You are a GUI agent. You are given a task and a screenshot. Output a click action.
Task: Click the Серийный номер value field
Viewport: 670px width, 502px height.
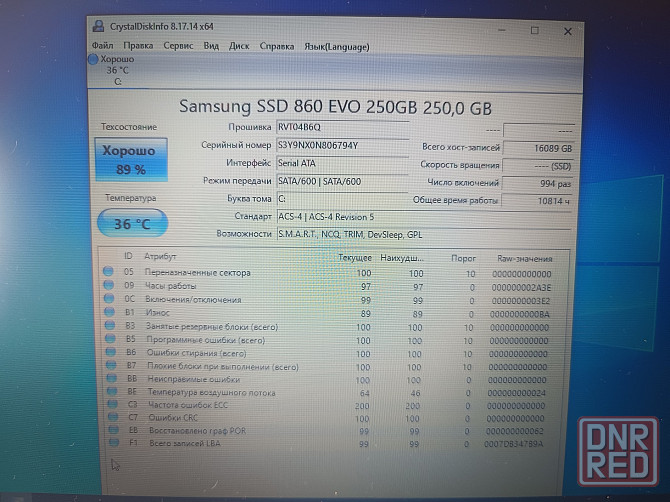pos(341,145)
